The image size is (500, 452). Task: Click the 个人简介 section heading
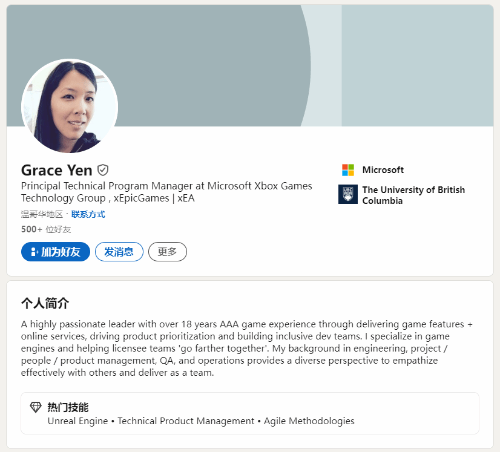(45, 303)
